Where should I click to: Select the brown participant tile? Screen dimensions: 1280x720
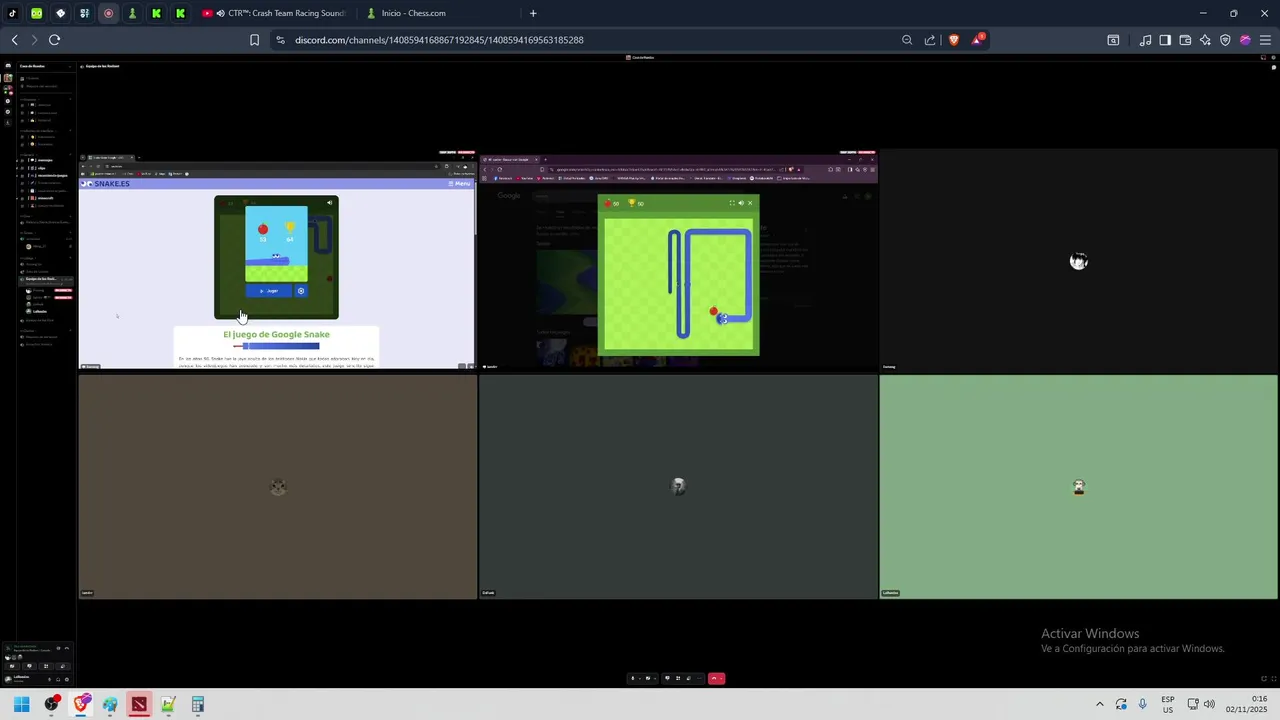point(278,487)
